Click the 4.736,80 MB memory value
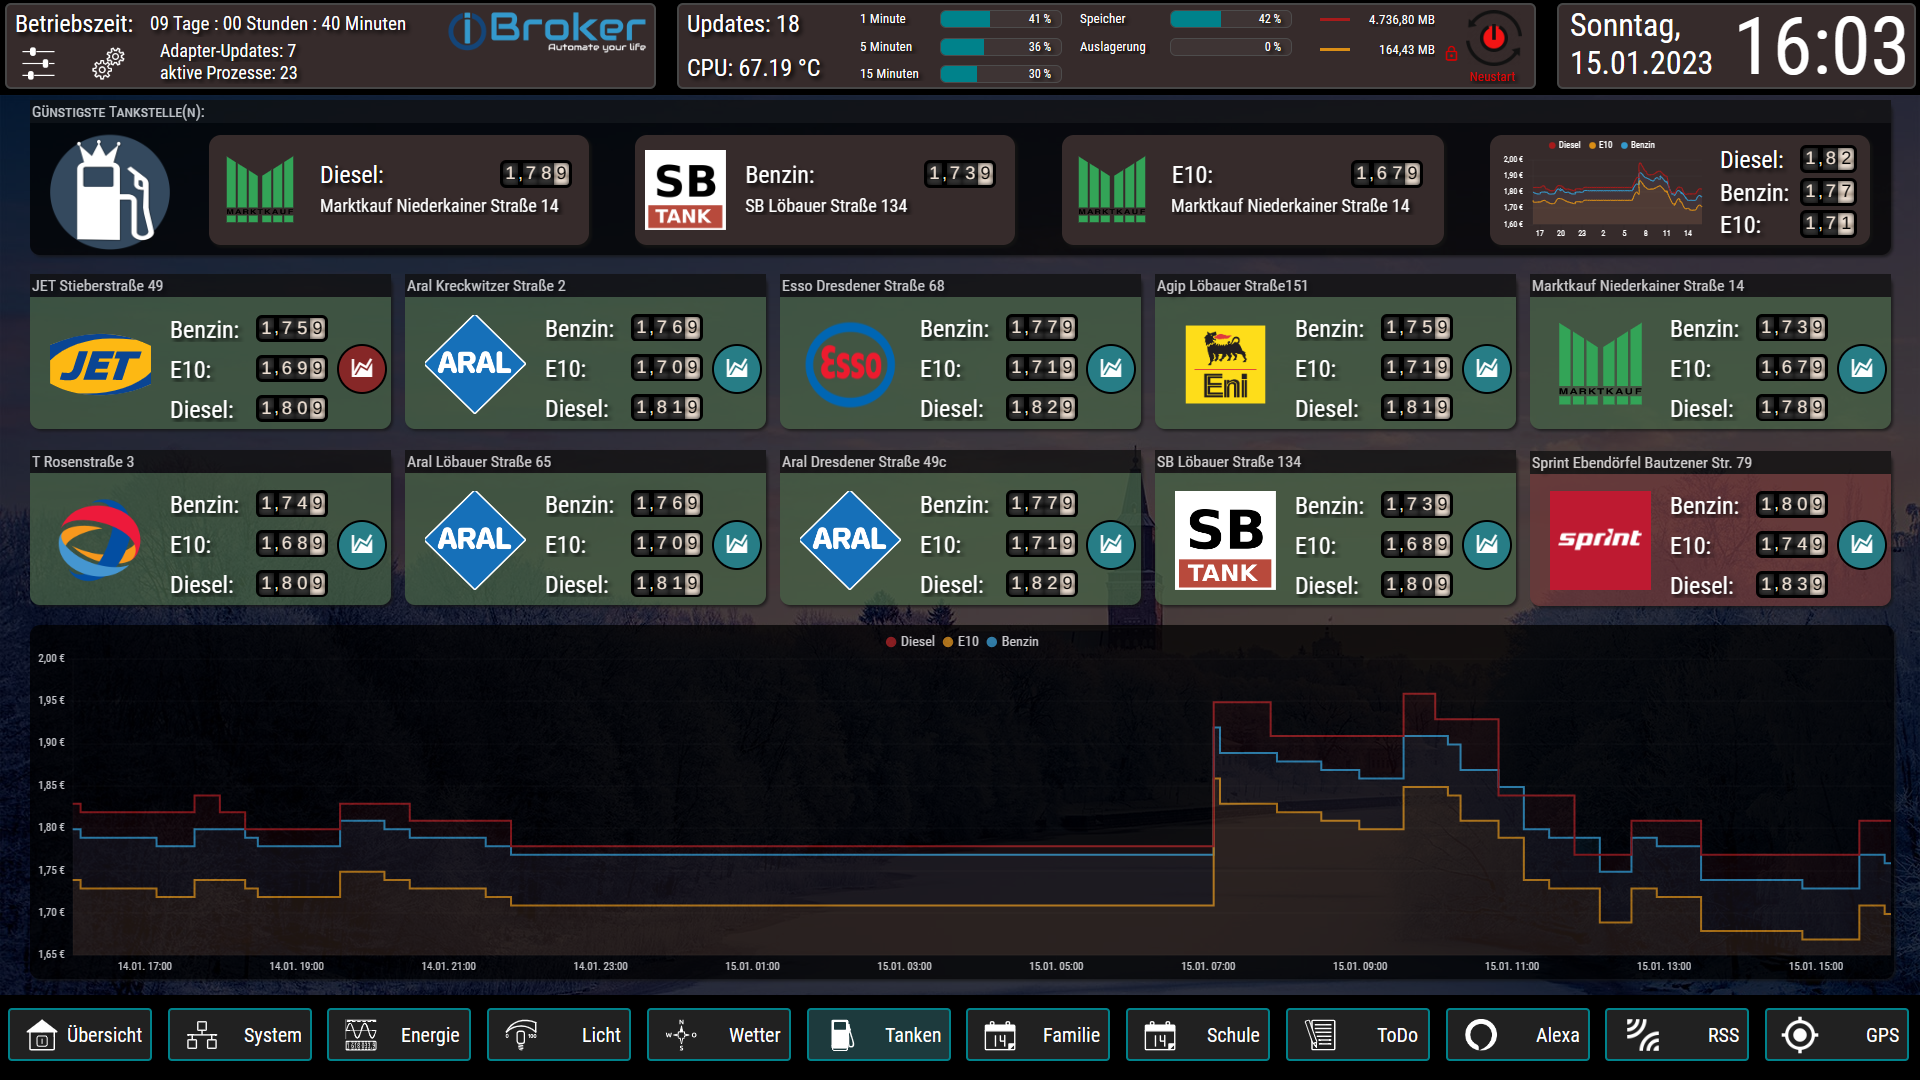The height and width of the screenshot is (1080, 1920). pos(1401,20)
